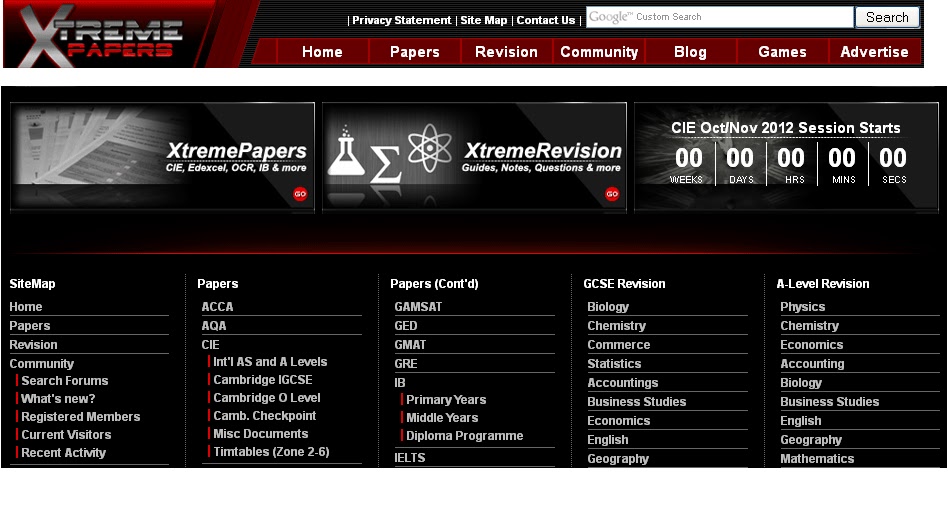Open the Community navigation tab
This screenshot has width=948, height=505.
pos(599,52)
